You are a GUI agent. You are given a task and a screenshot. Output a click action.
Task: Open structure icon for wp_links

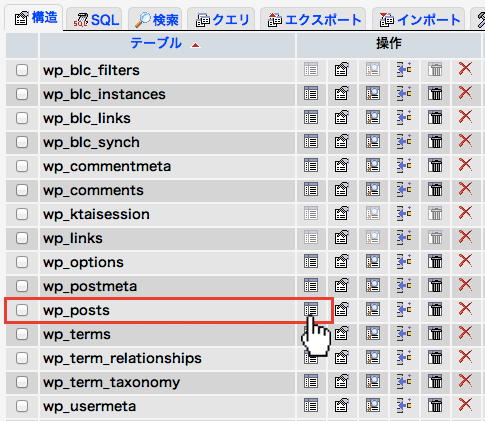(342, 238)
